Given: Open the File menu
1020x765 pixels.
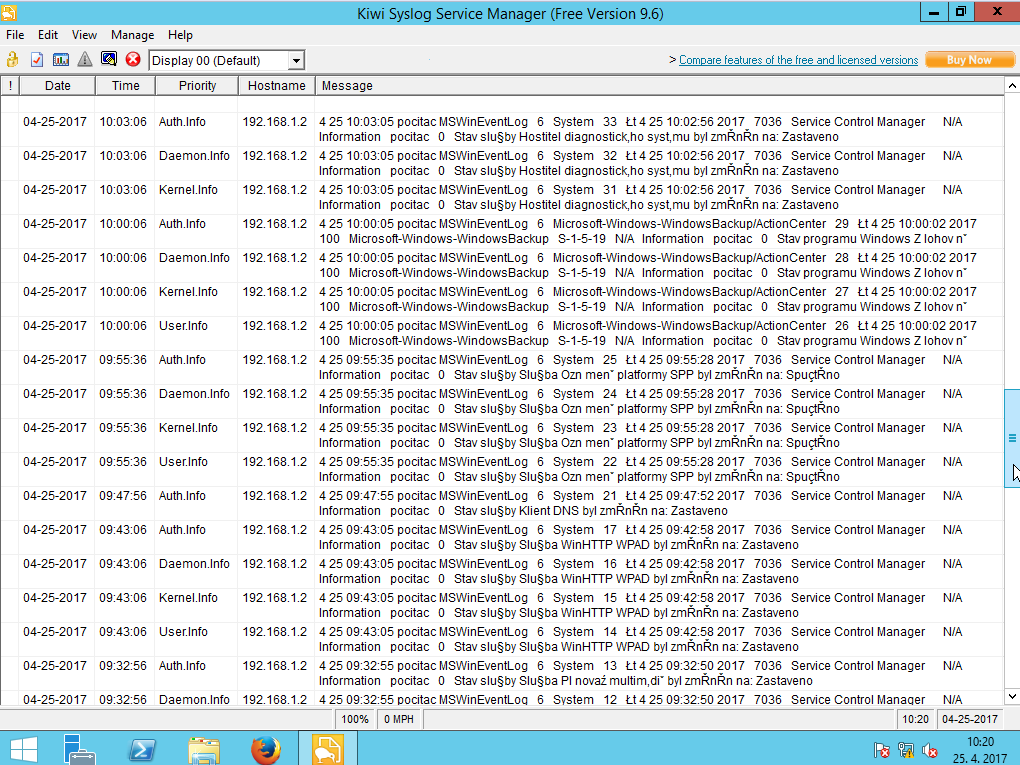Looking at the screenshot, I should pyautogui.click(x=15, y=34).
